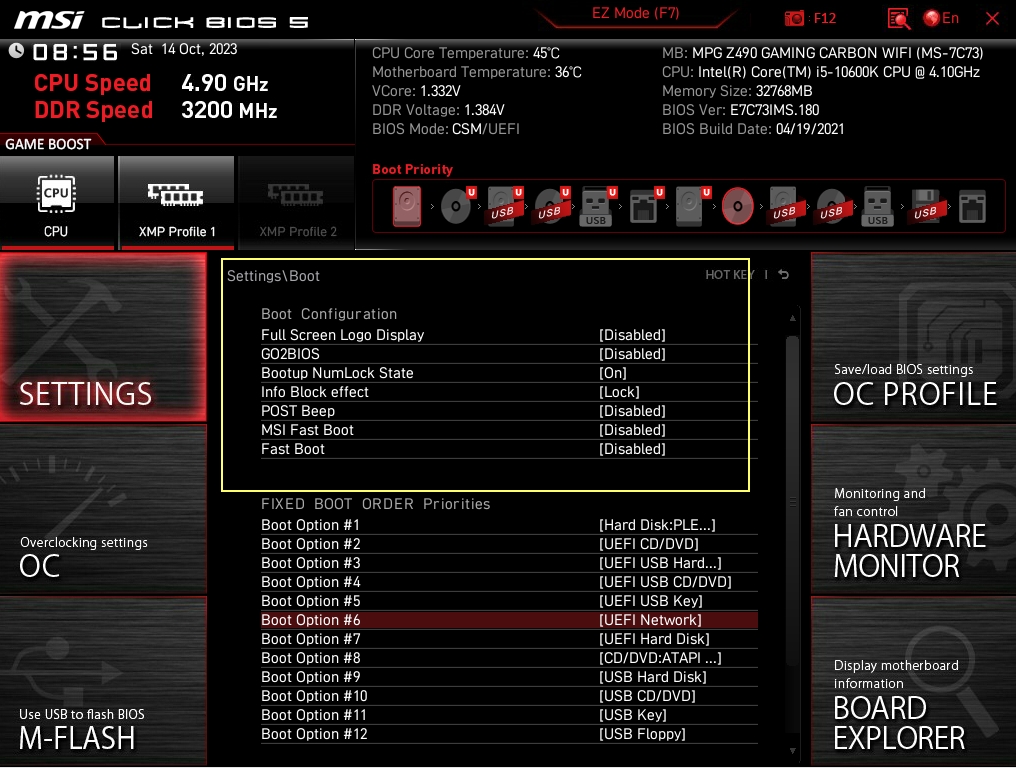
Task: Toggle MSI Fast Boot [Disabled] value
Action: 632,430
